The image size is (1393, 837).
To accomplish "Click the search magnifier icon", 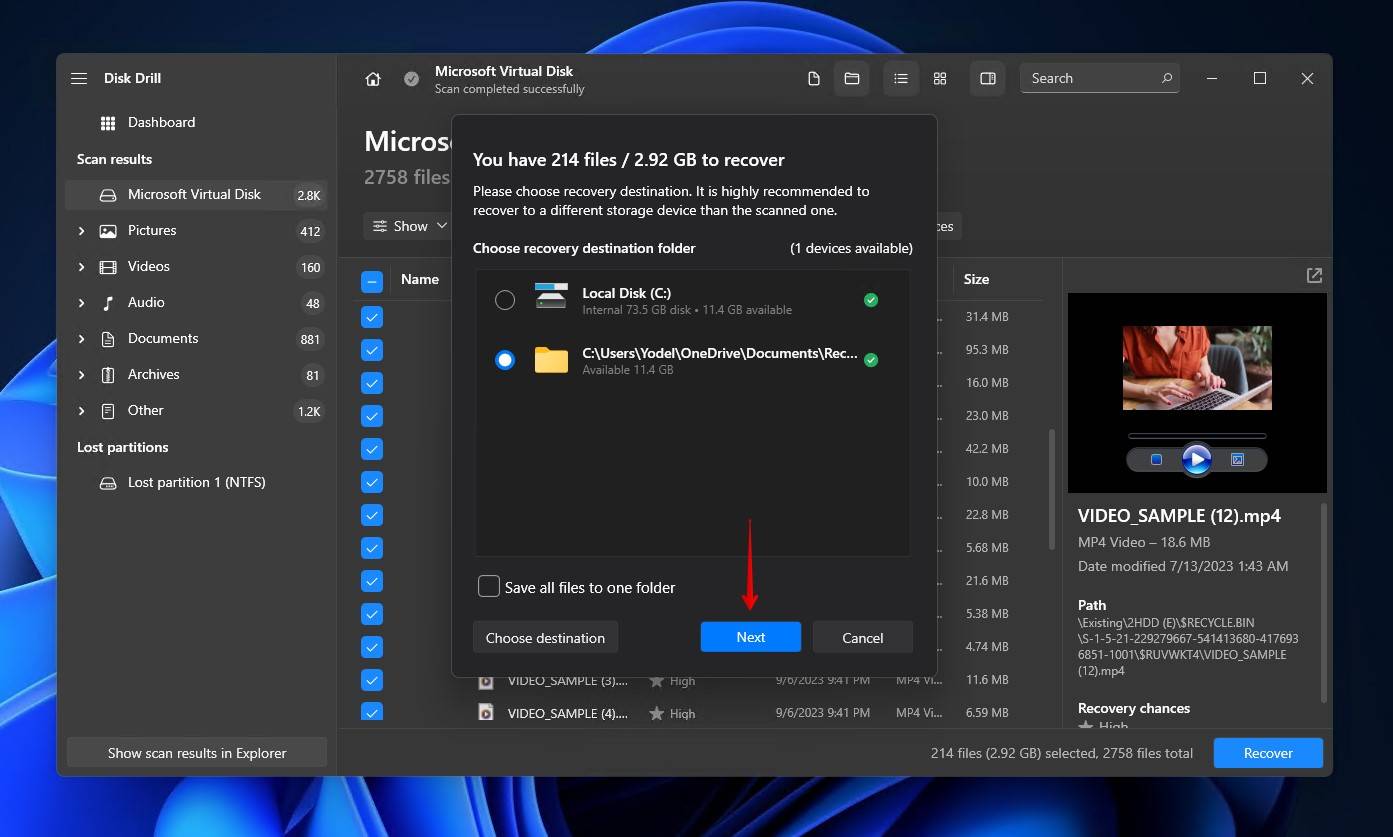I will coord(1166,78).
